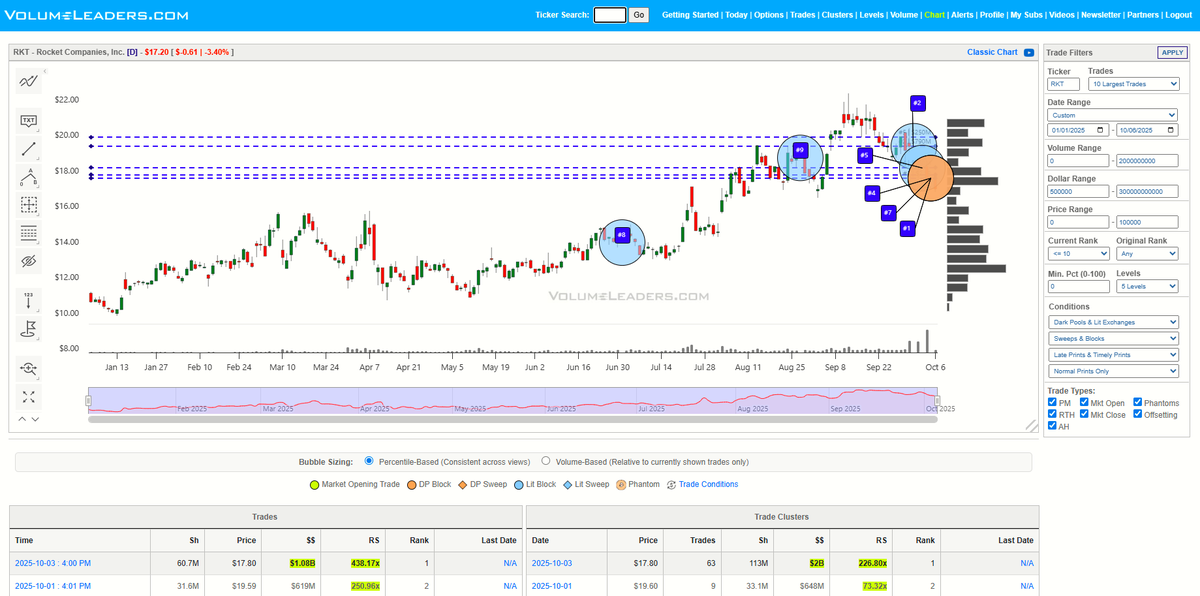
Task: Click the VolumeLeaders.com logo
Action: [x=95, y=15]
